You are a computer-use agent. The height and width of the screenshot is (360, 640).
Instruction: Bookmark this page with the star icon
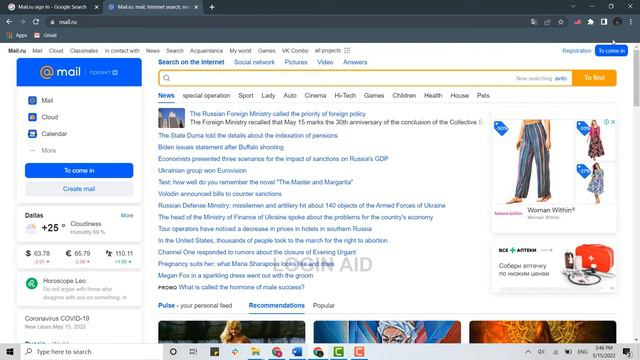(561, 22)
